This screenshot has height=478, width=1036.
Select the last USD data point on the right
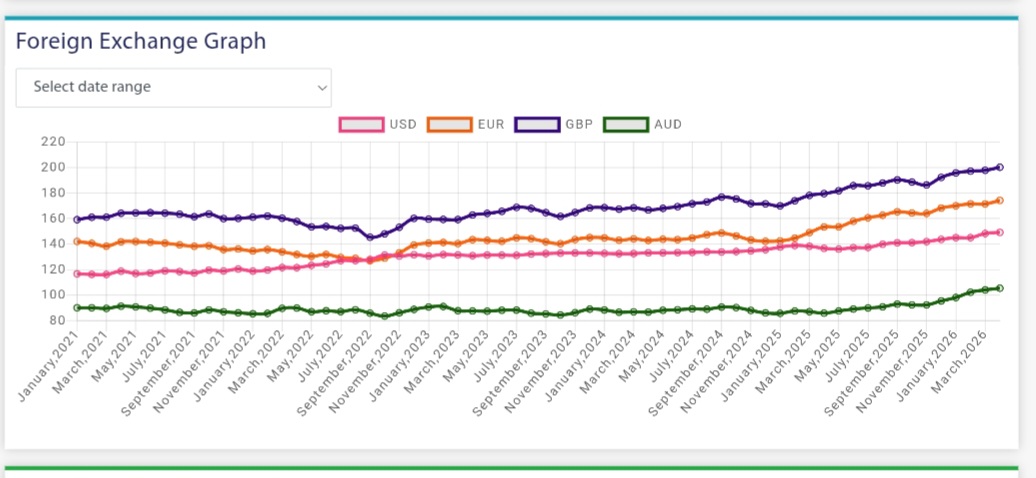point(1000,232)
